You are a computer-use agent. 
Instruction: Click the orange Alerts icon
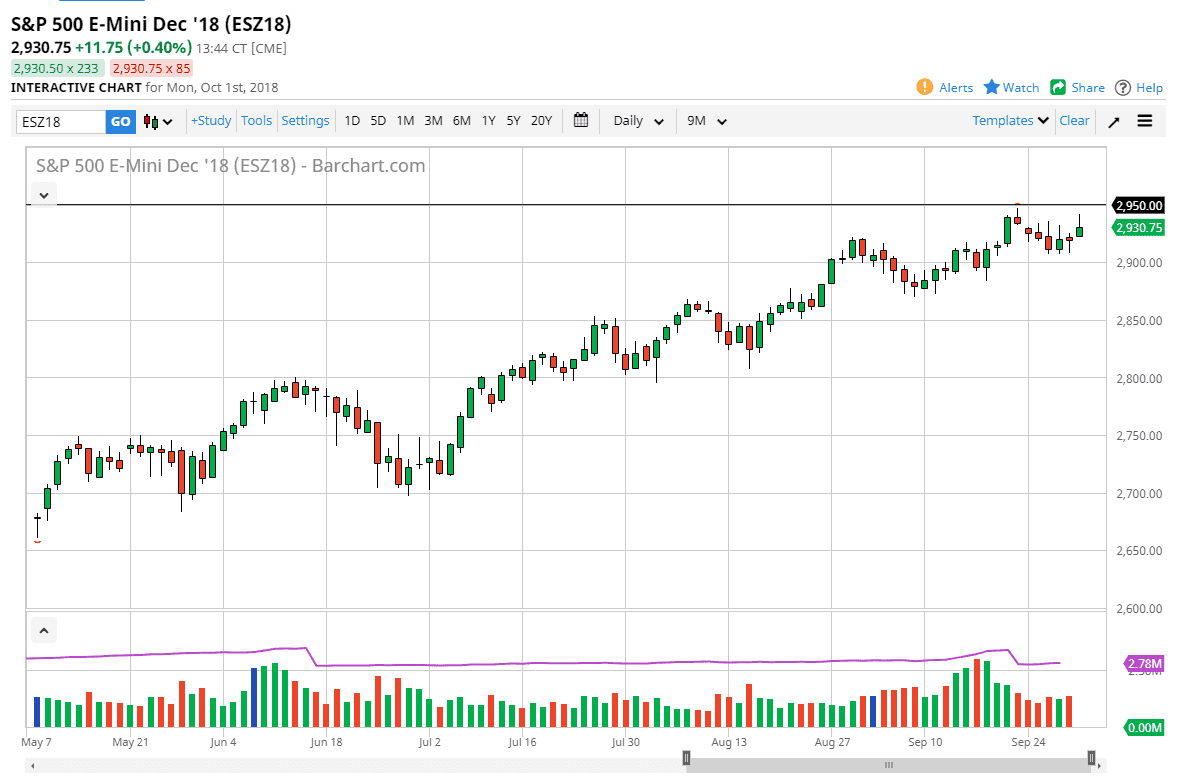(x=925, y=87)
